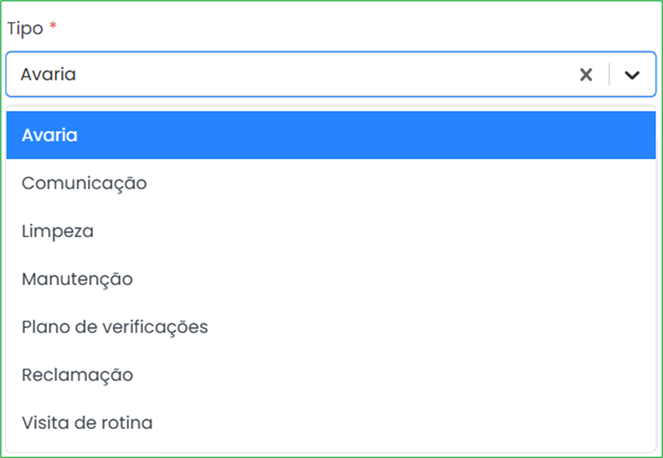
Task: Select the Limpeza option
Action: click(58, 231)
